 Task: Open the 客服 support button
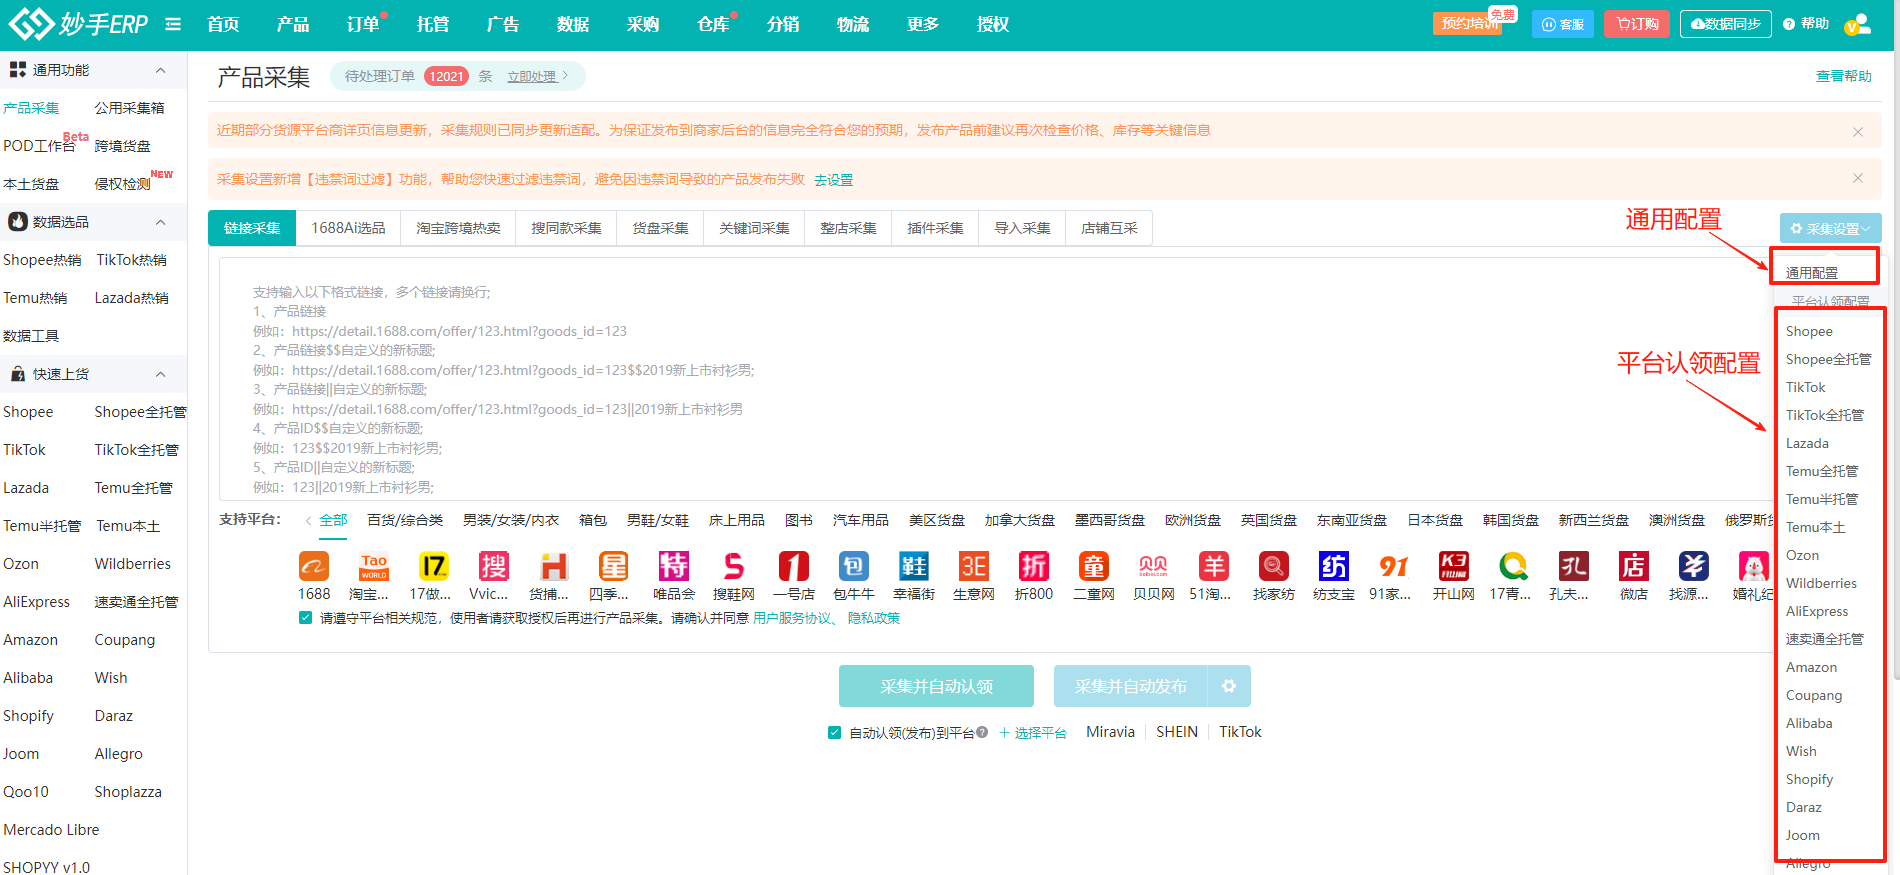1562,24
